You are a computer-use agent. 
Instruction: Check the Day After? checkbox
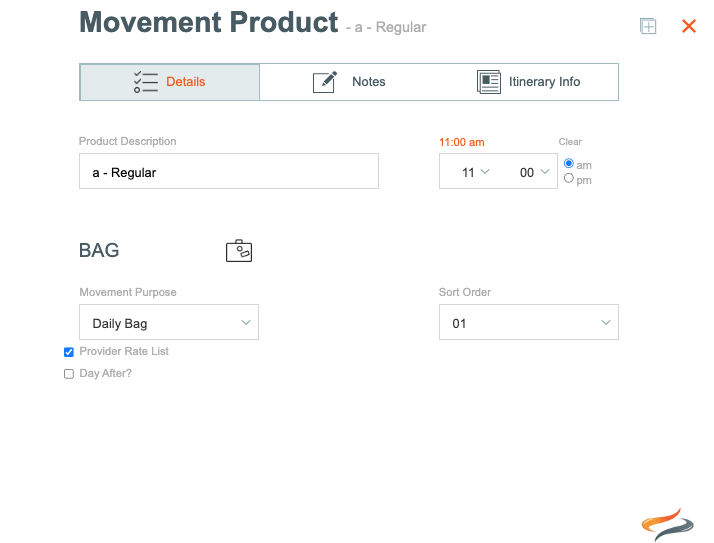click(69, 374)
